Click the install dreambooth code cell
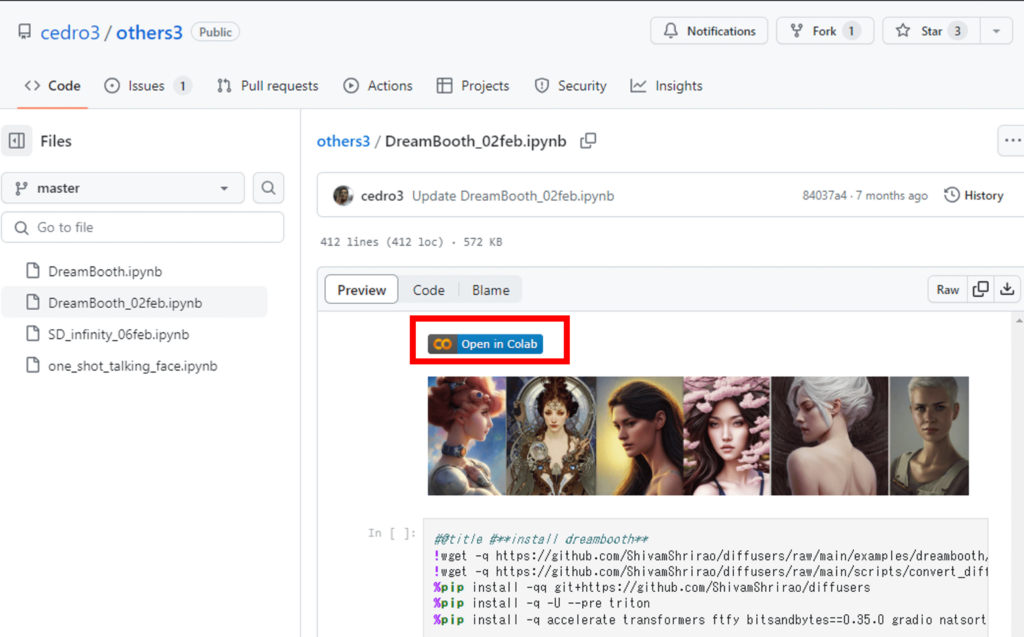 coord(705,578)
